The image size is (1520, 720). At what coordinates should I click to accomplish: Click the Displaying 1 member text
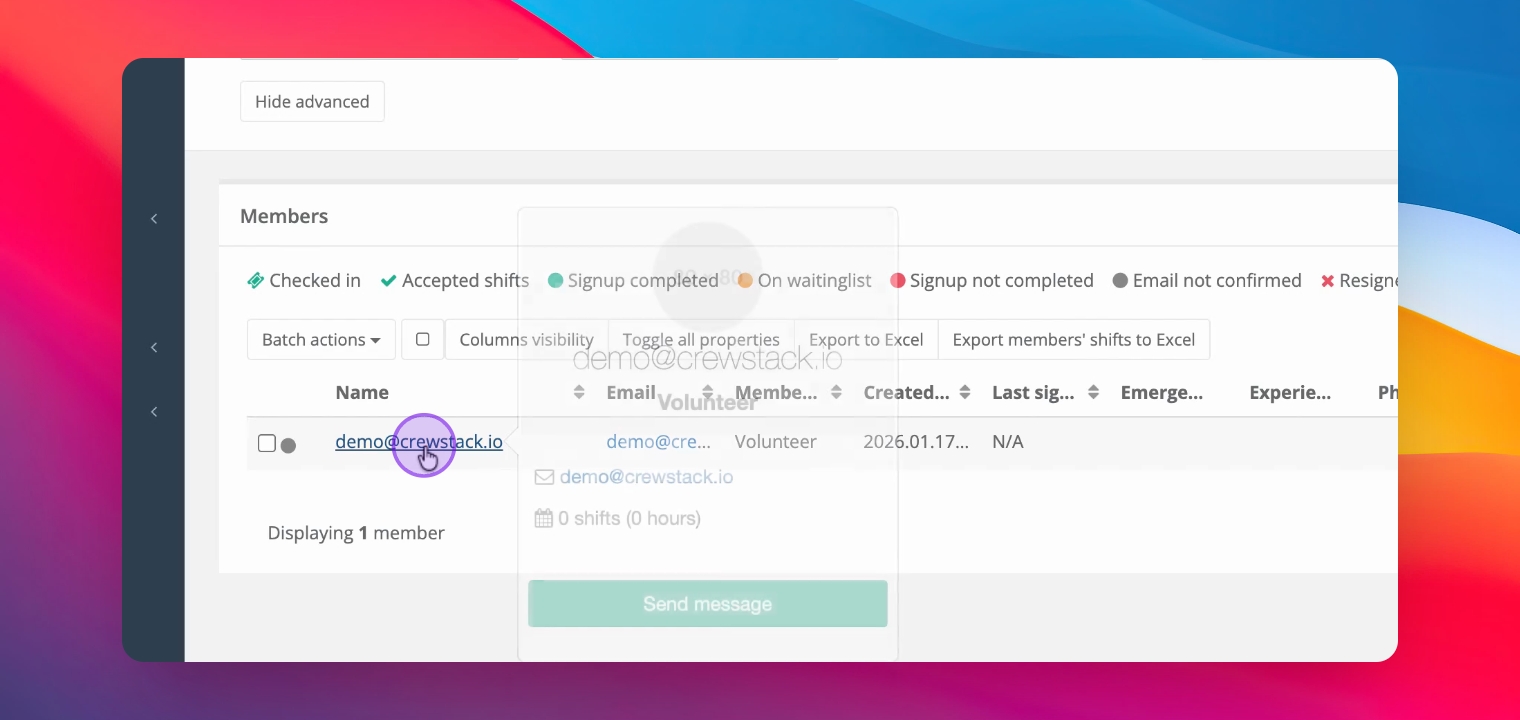(x=356, y=533)
